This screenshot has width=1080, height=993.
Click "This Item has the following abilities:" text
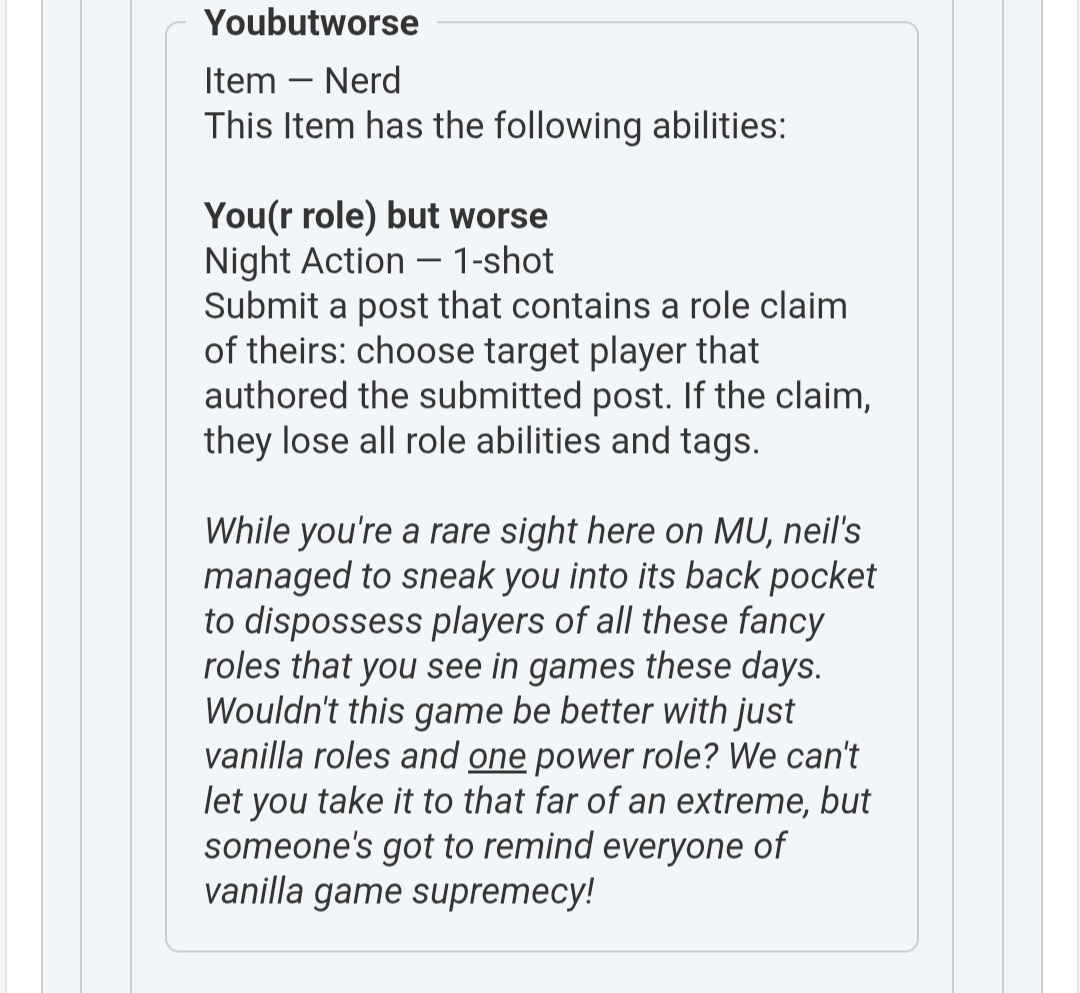[495, 127]
